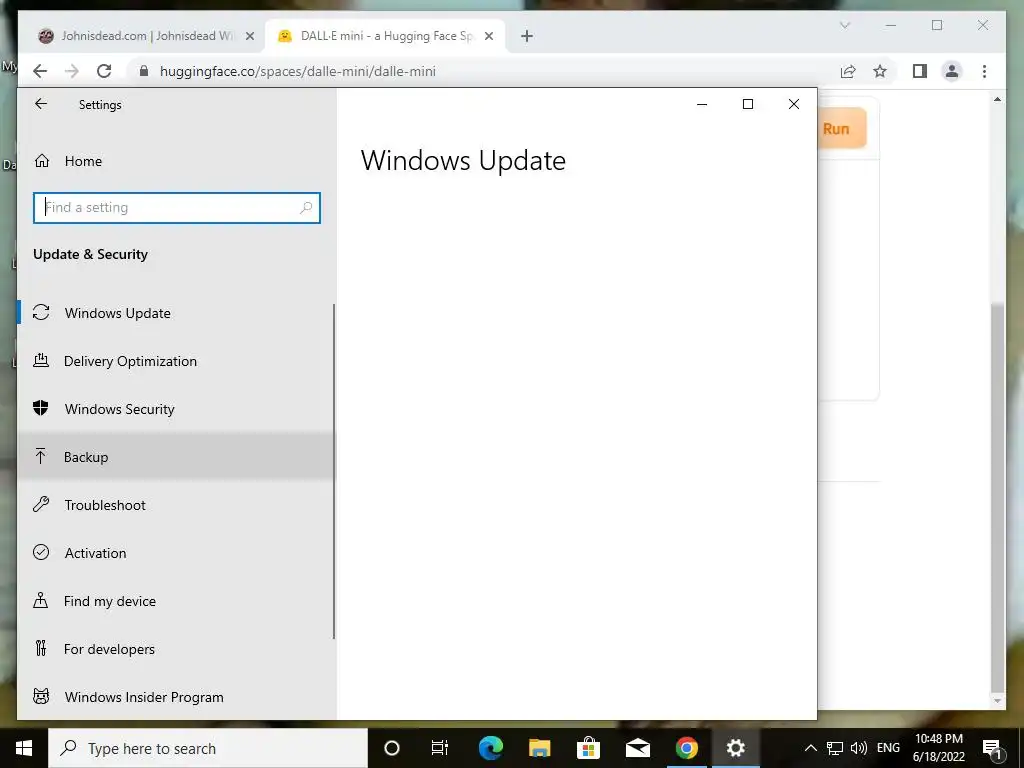Screen dimensions: 1024x768
Task: Click the Activation checkmark circle icon
Action: coord(41,552)
